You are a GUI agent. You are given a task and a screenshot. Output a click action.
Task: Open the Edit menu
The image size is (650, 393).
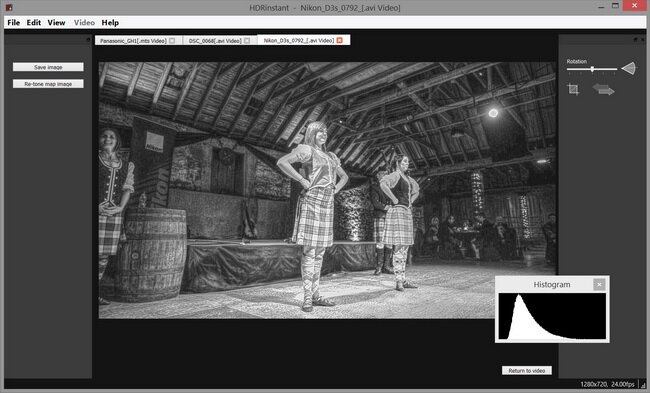34,22
